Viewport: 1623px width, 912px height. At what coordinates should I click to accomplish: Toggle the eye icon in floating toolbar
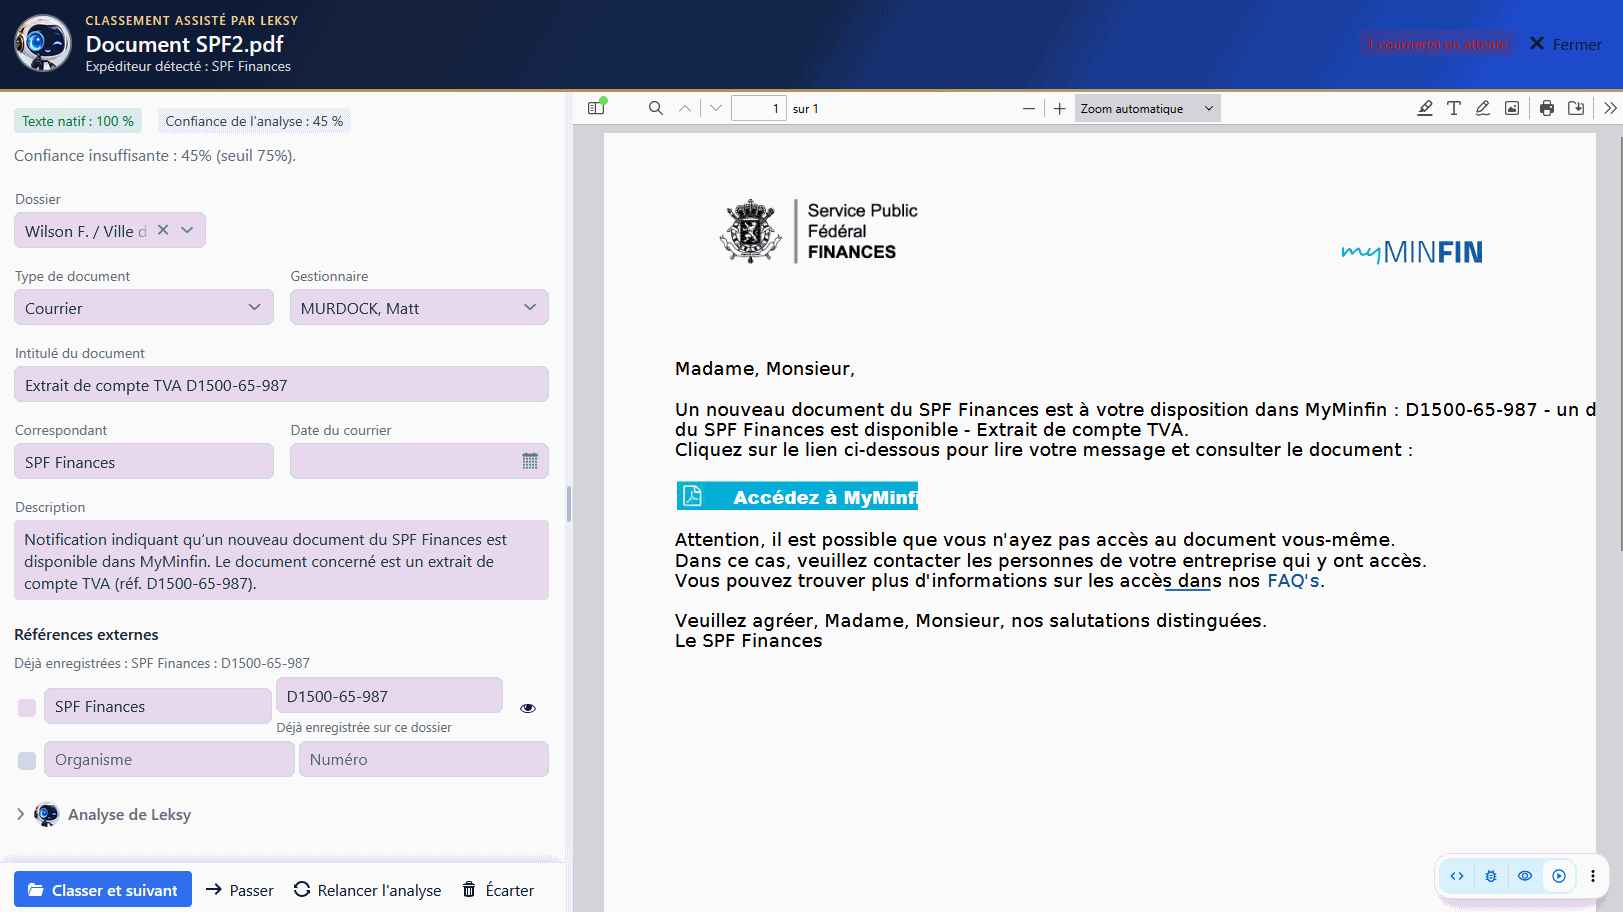[x=1525, y=876]
